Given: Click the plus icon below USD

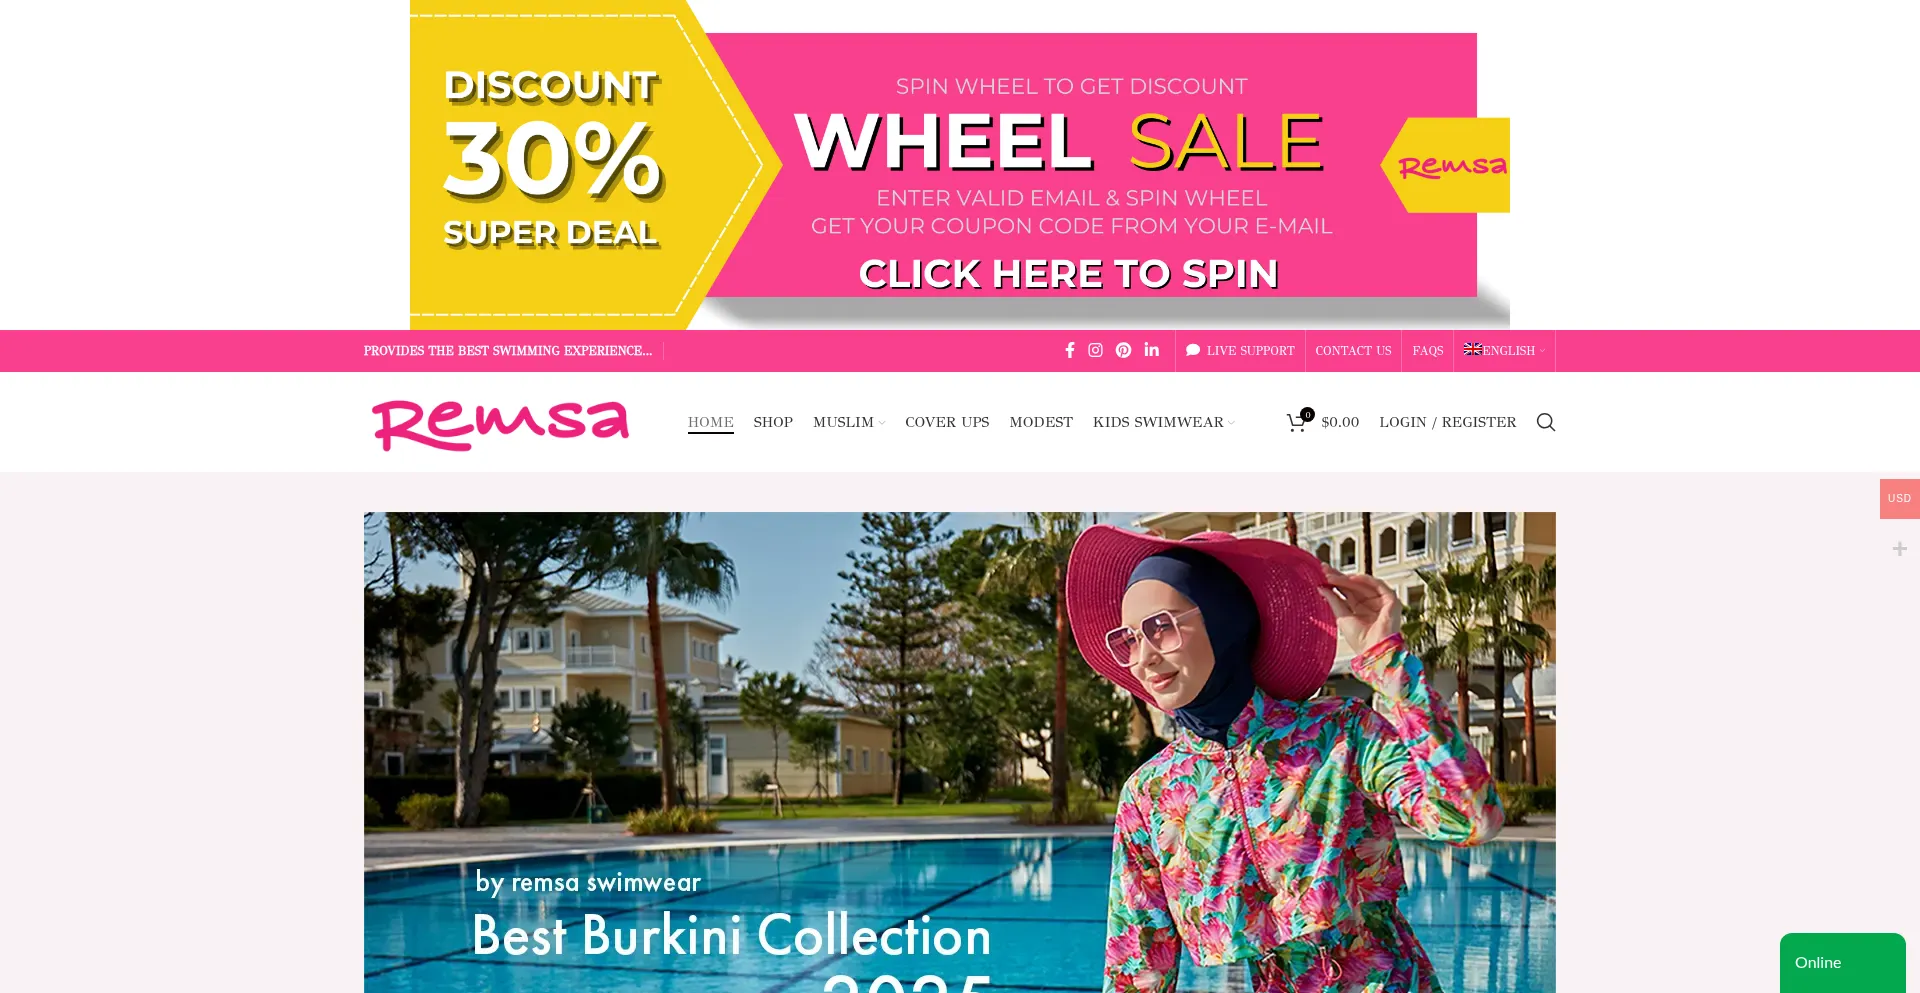Looking at the screenshot, I should 1899,549.
